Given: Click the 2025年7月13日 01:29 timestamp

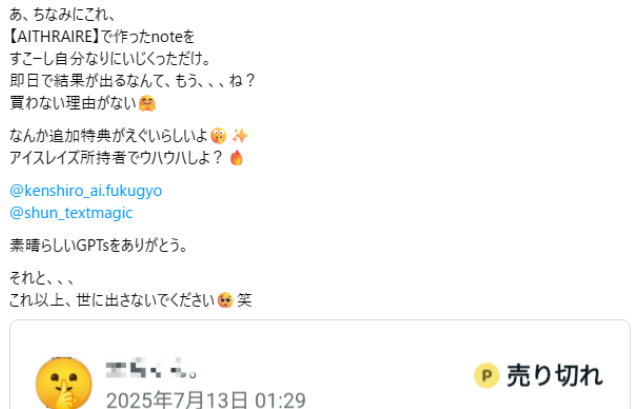Looking at the screenshot, I should [206, 401].
